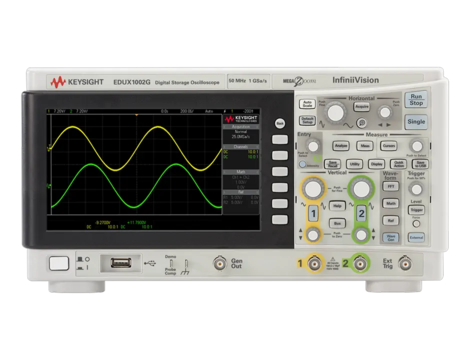
Task: Open the Trigger menu key
Action: tap(416, 210)
